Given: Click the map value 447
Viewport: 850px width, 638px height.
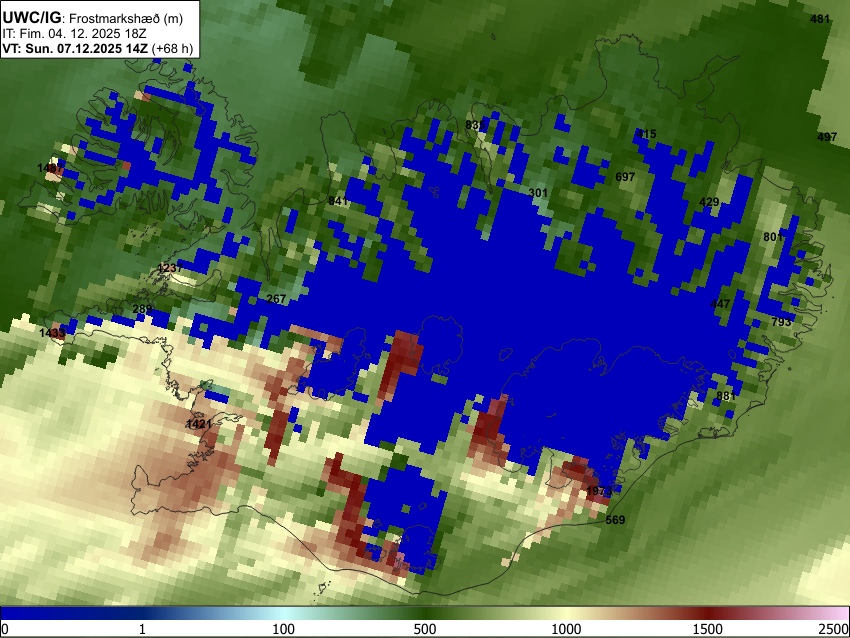Looking at the screenshot, I should pos(720,304).
